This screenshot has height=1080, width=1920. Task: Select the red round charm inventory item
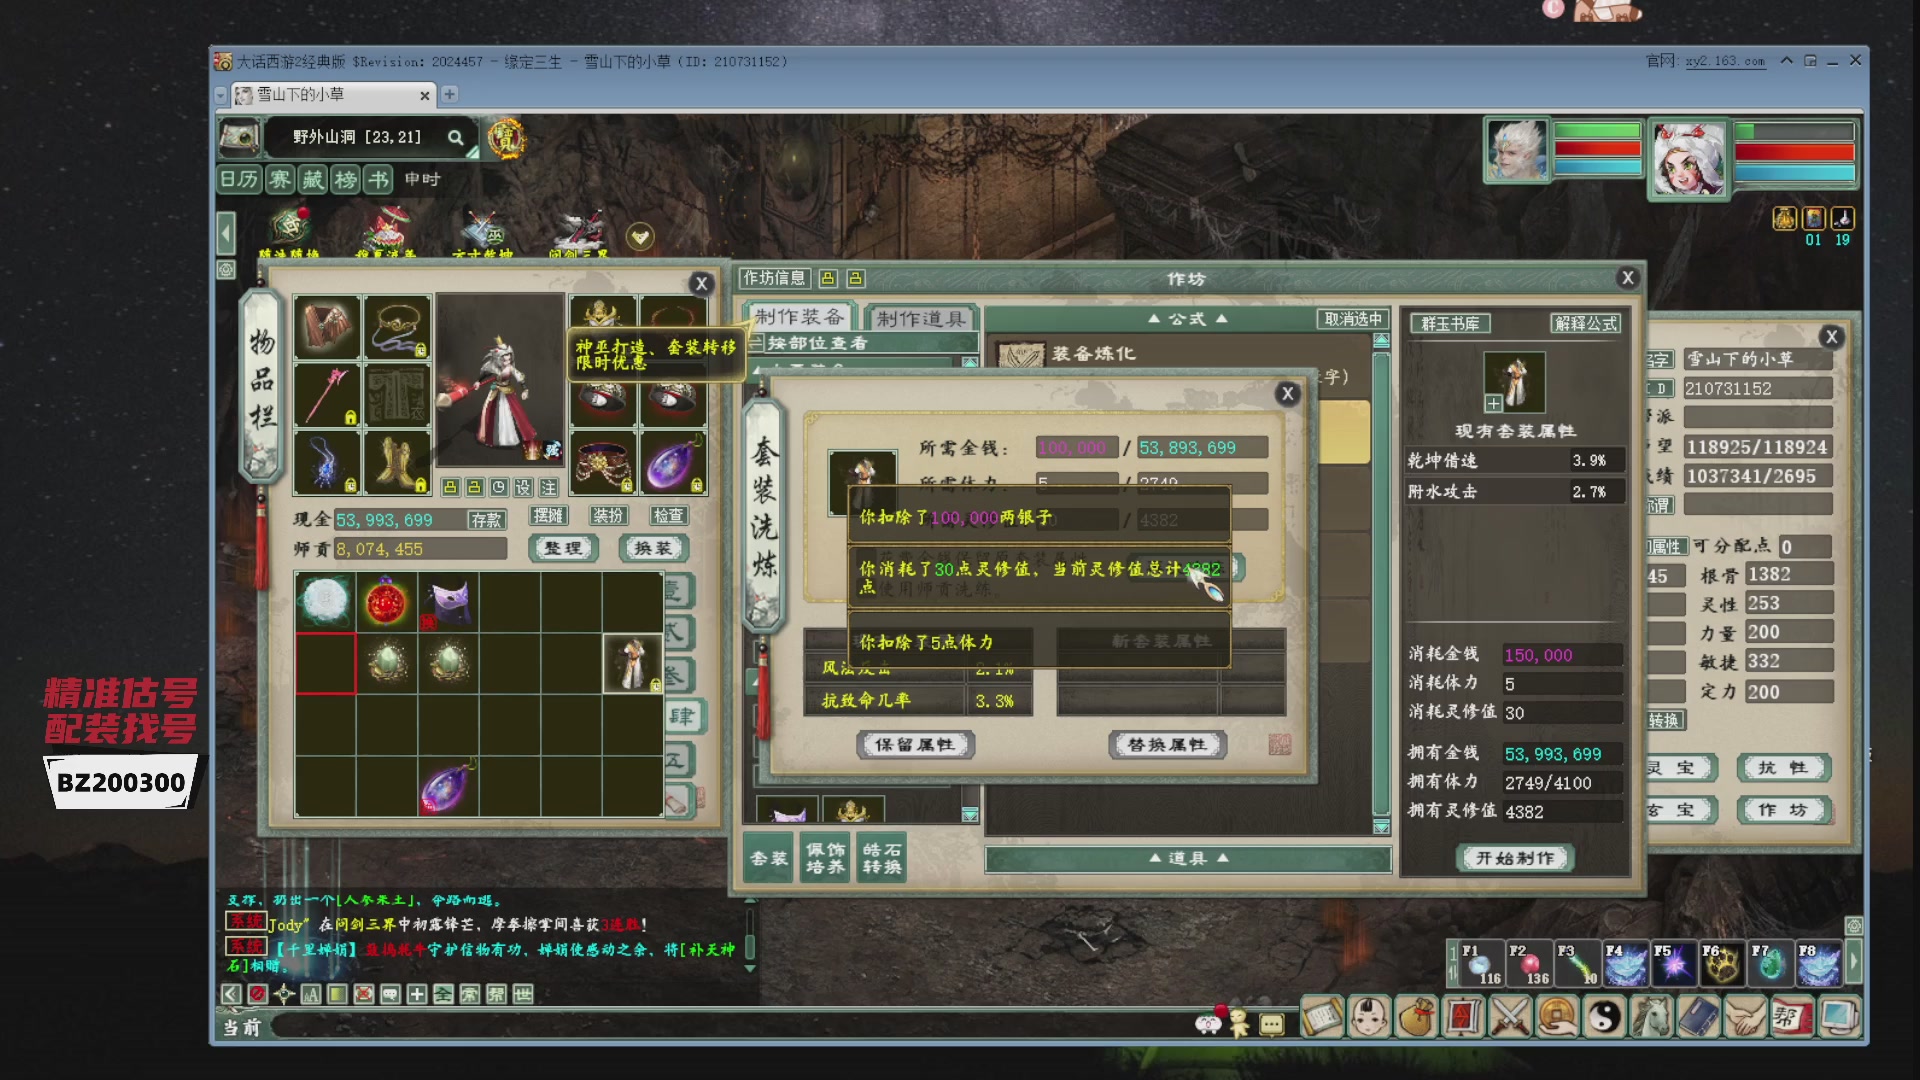point(387,601)
